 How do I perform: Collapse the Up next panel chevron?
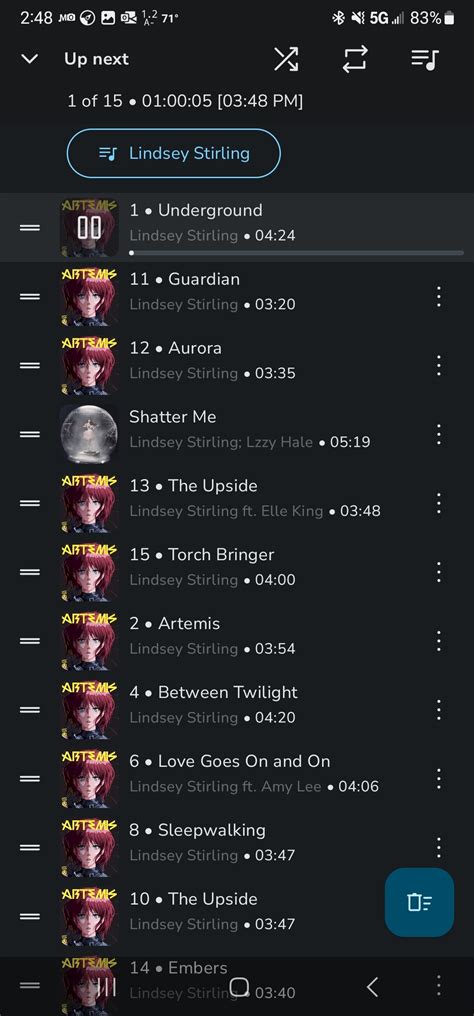pos(30,59)
